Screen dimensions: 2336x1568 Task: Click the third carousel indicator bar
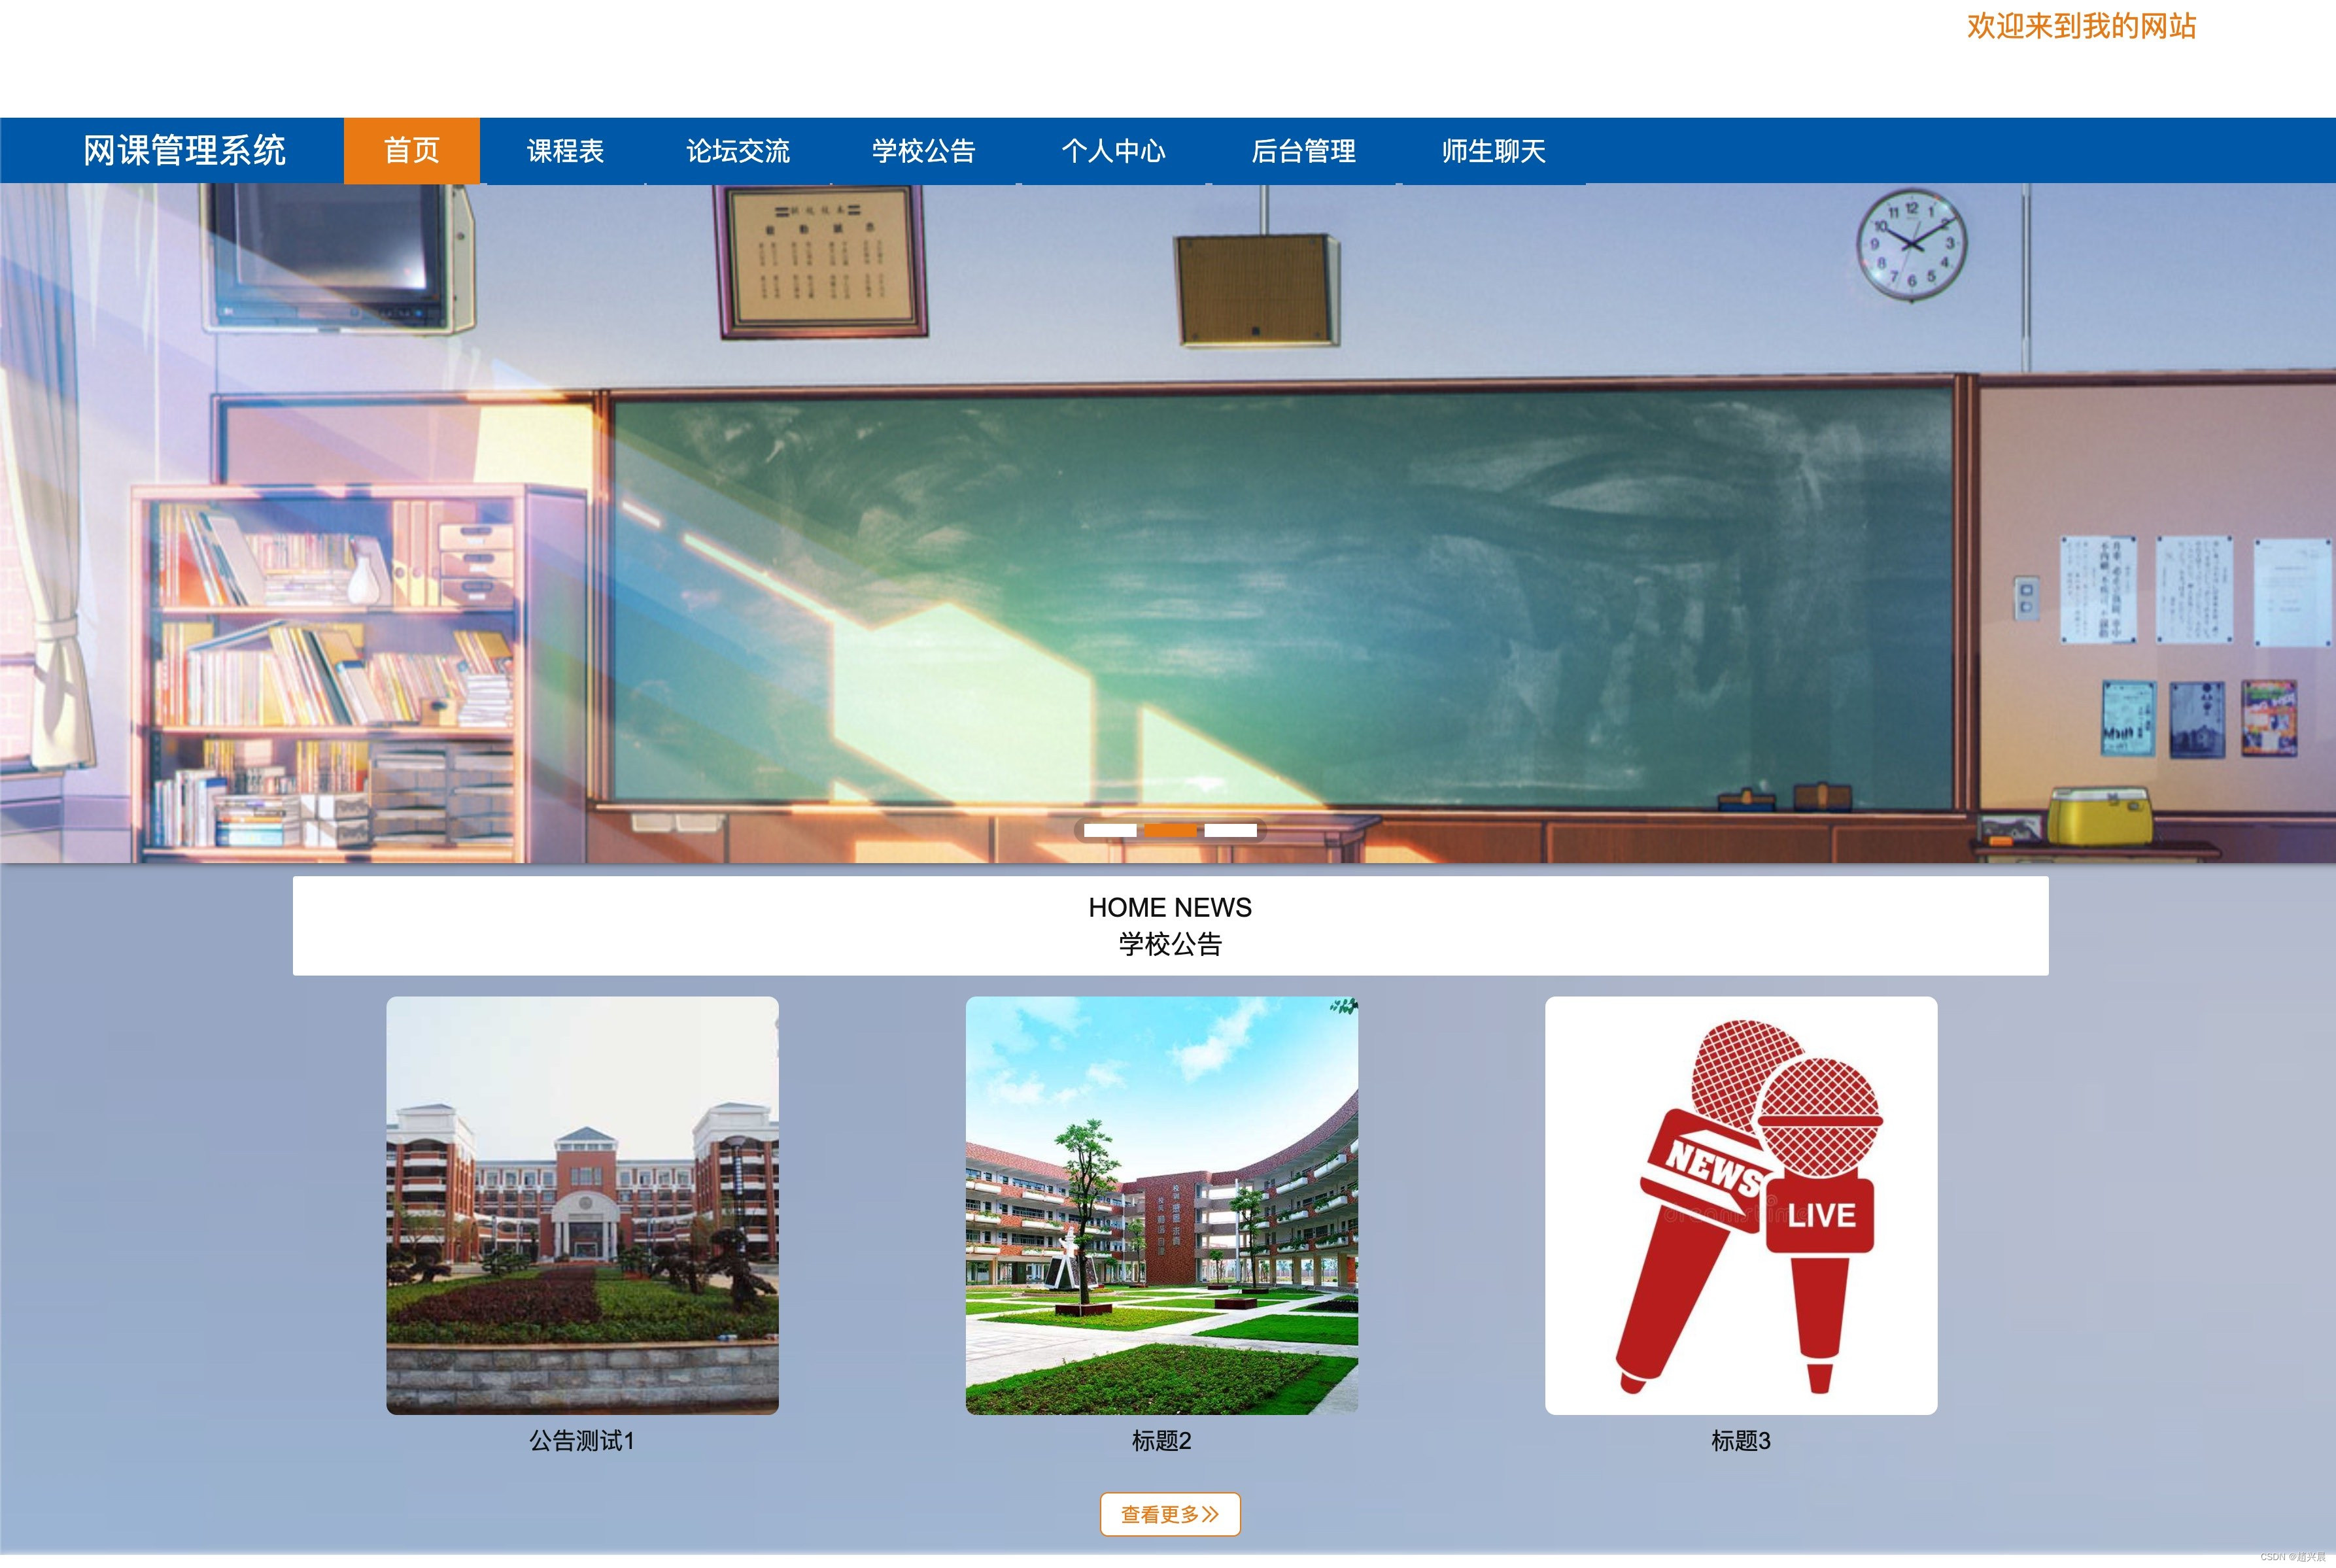(1230, 830)
